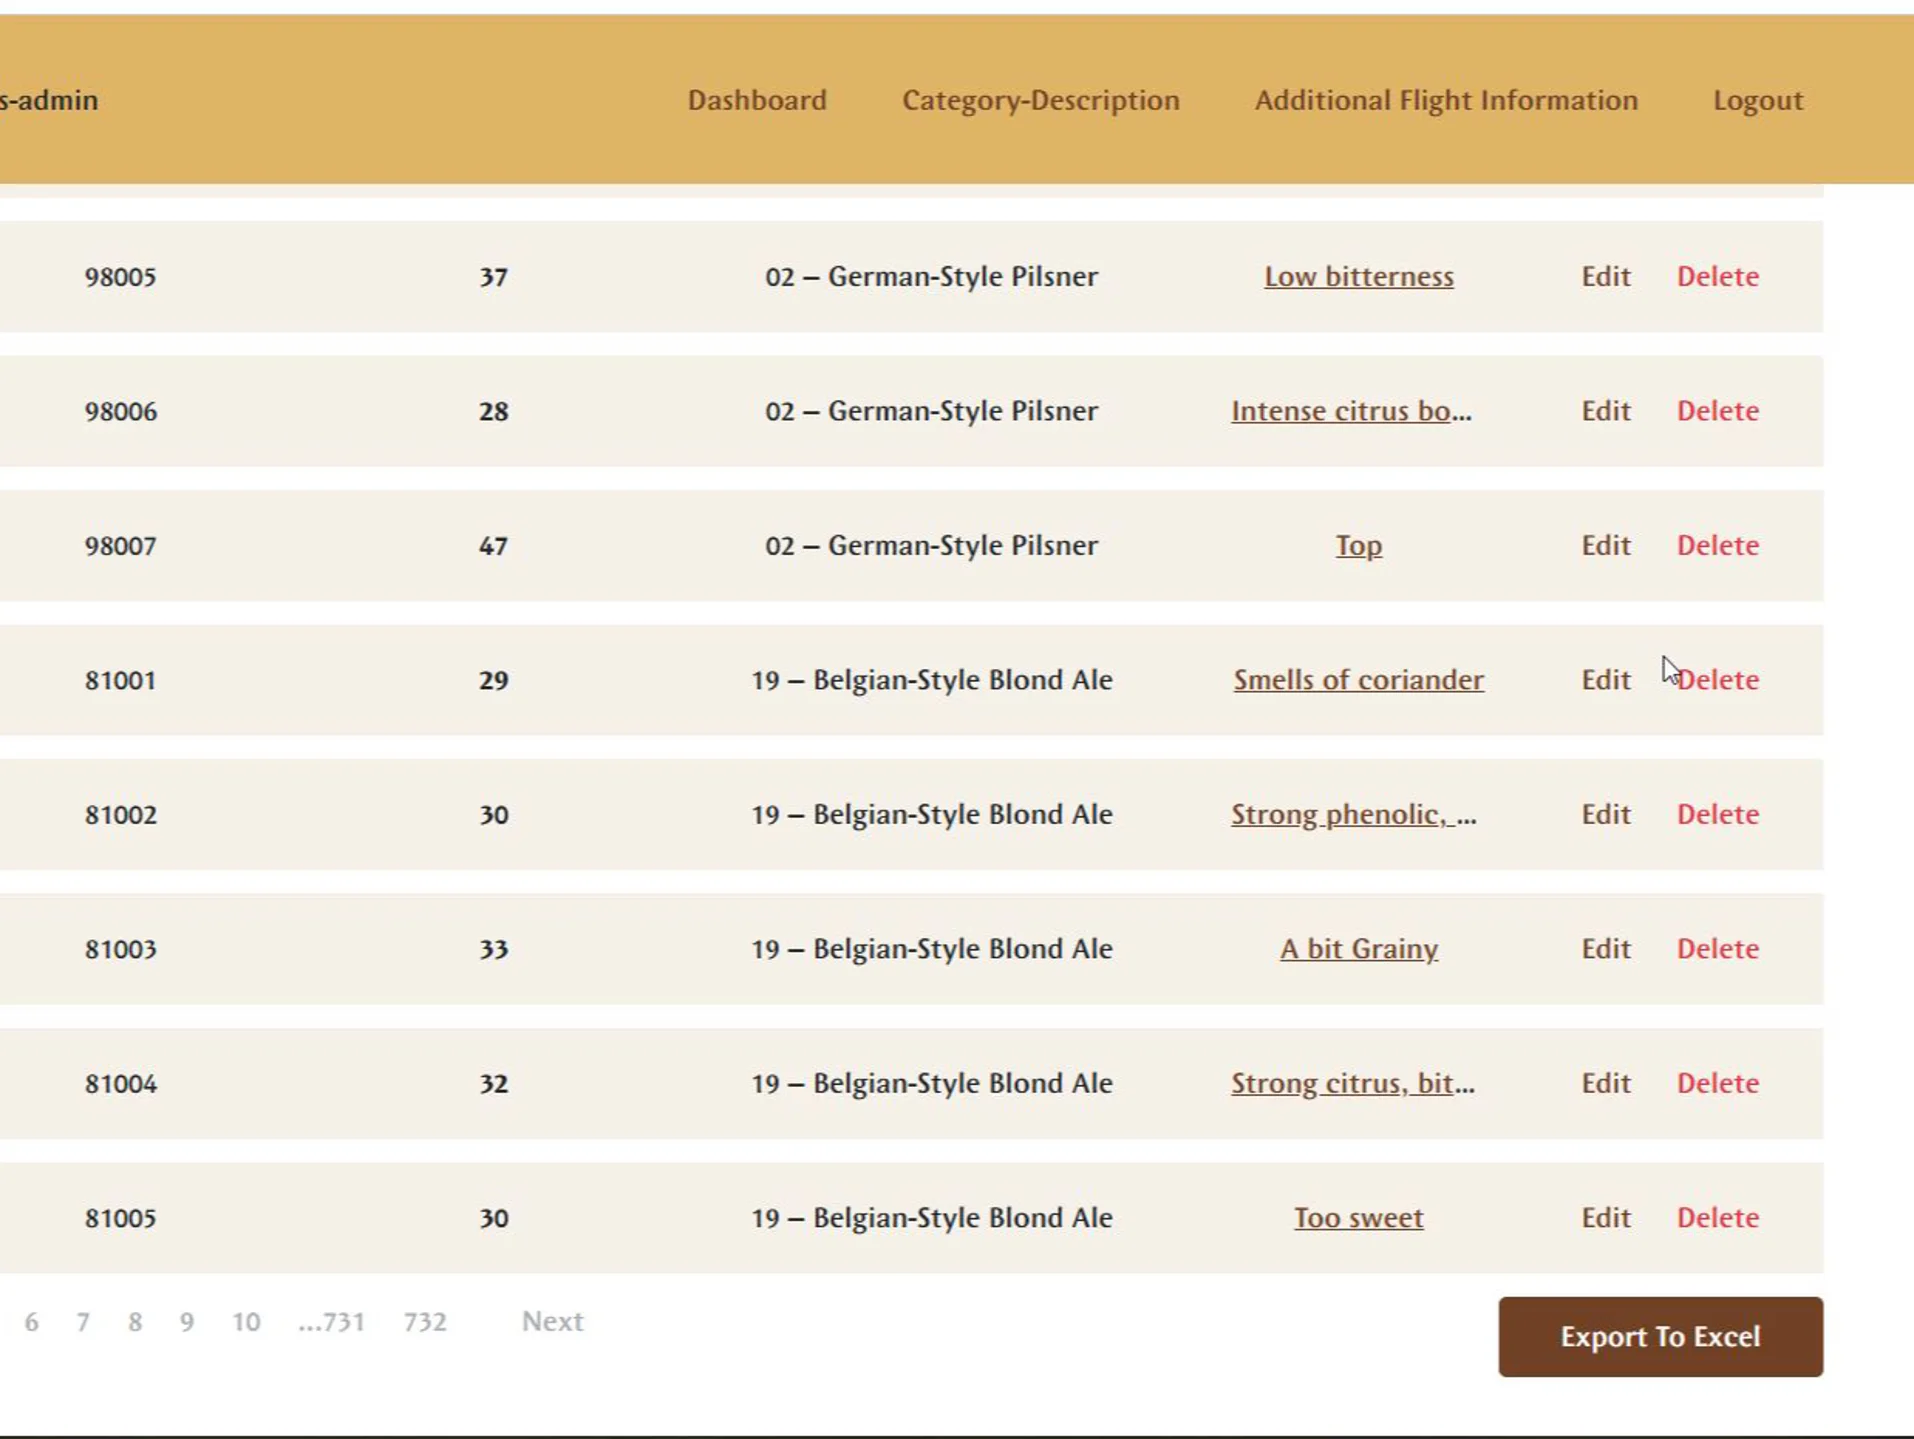Delete entry 81004
The height and width of the screenshot is (1439, 1914).
coord(1717,1083)
